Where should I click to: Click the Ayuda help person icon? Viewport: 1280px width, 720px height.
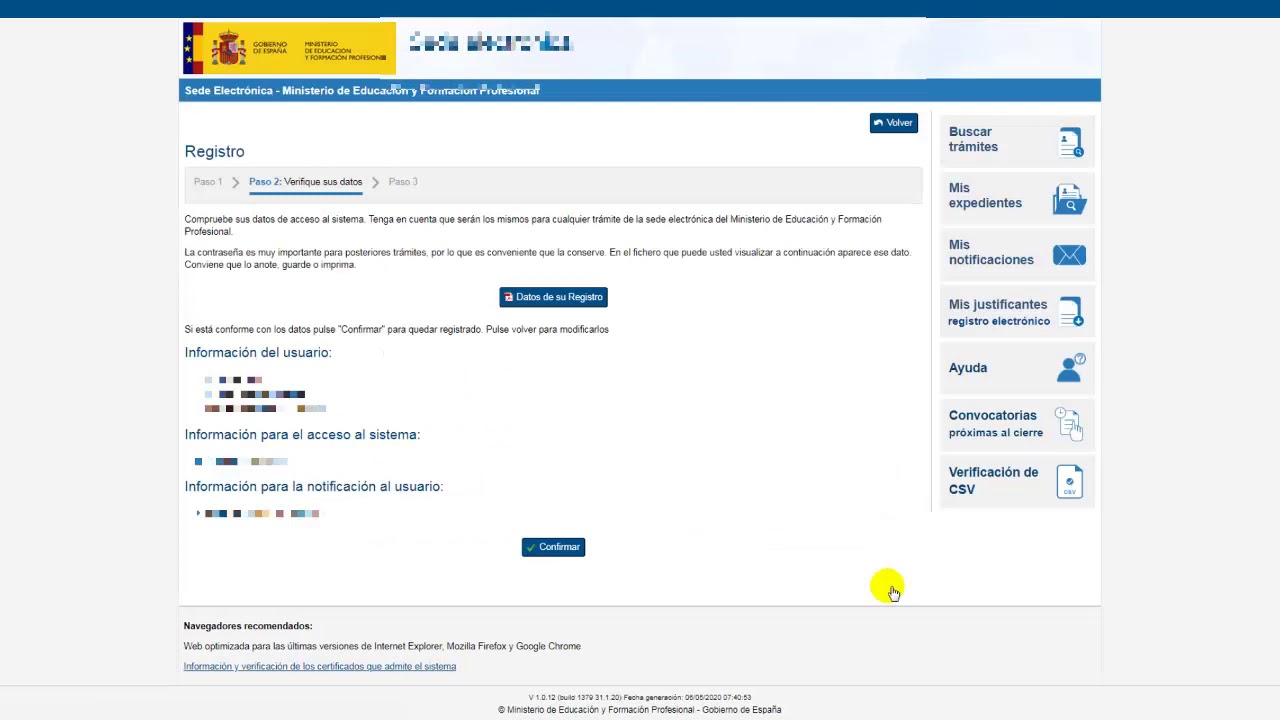tap(1070, 367)
